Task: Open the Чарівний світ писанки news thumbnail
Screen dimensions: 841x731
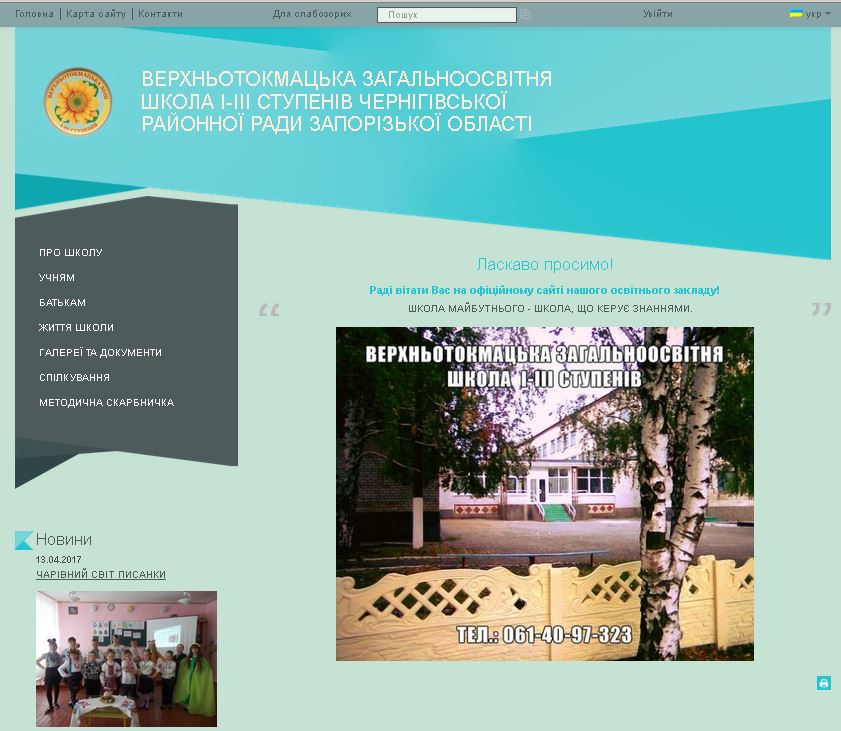Action: coord(126,658)
